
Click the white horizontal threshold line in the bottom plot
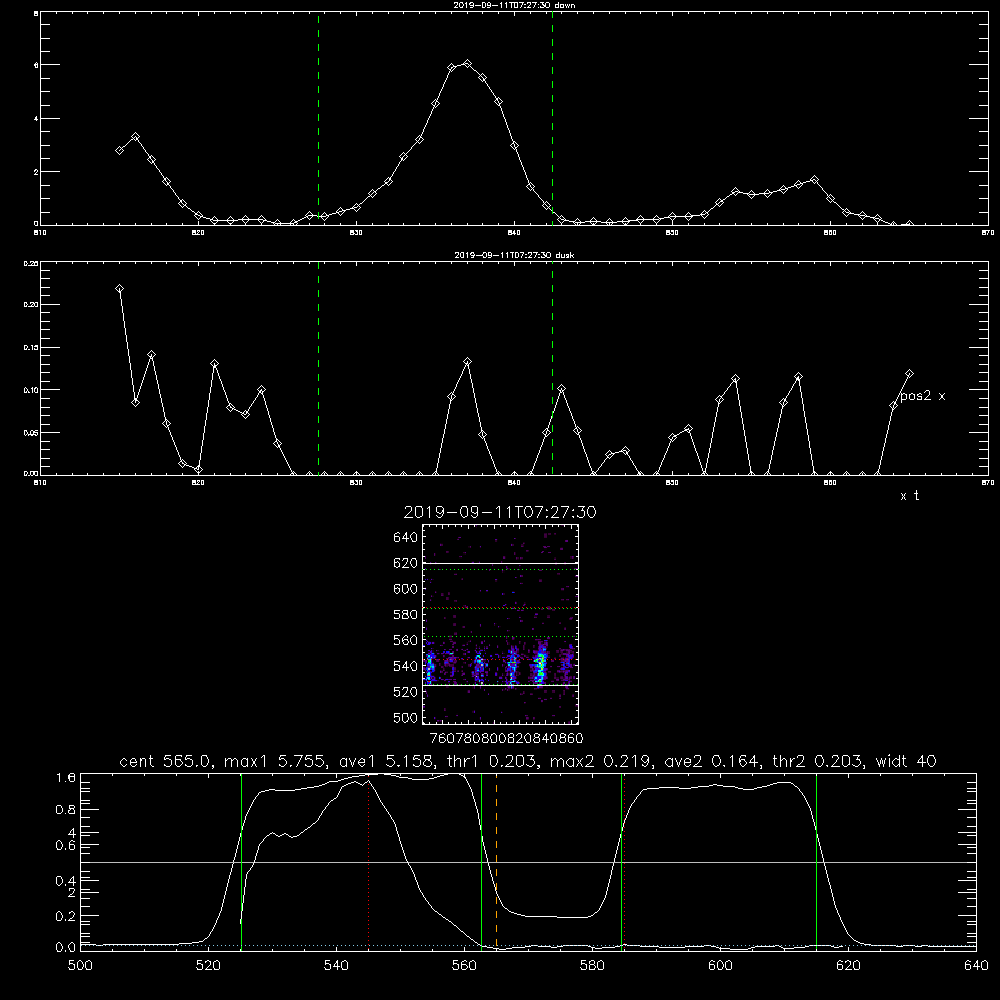click(528, 862)
